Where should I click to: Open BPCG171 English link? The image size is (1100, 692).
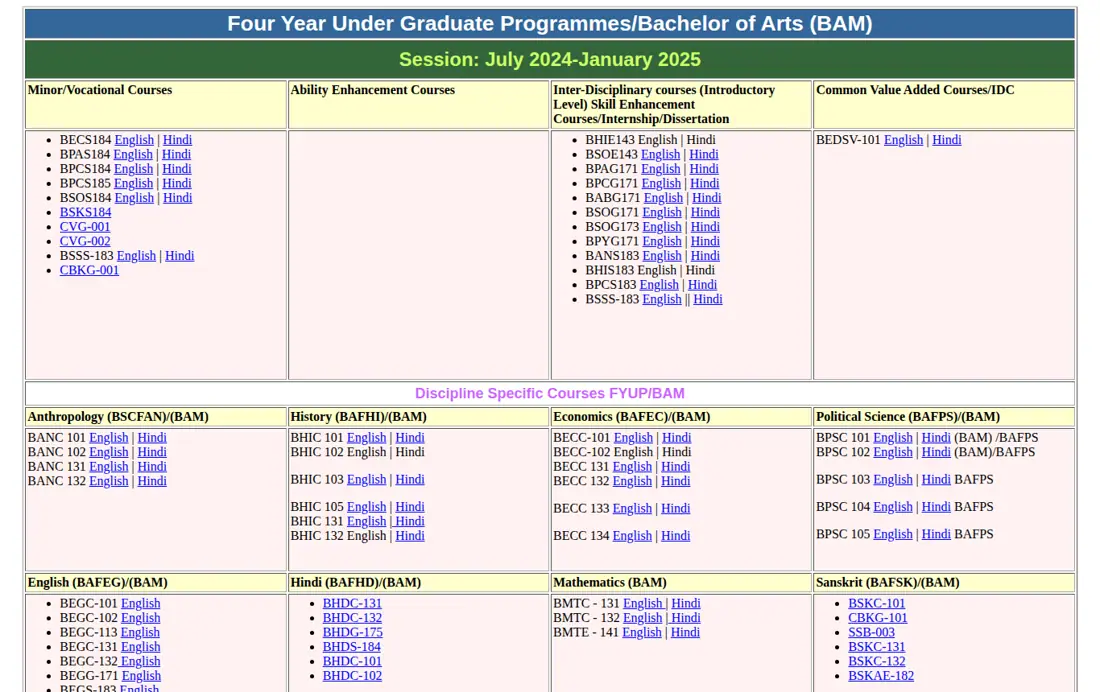pyautogui.click(x=661, y=183)
